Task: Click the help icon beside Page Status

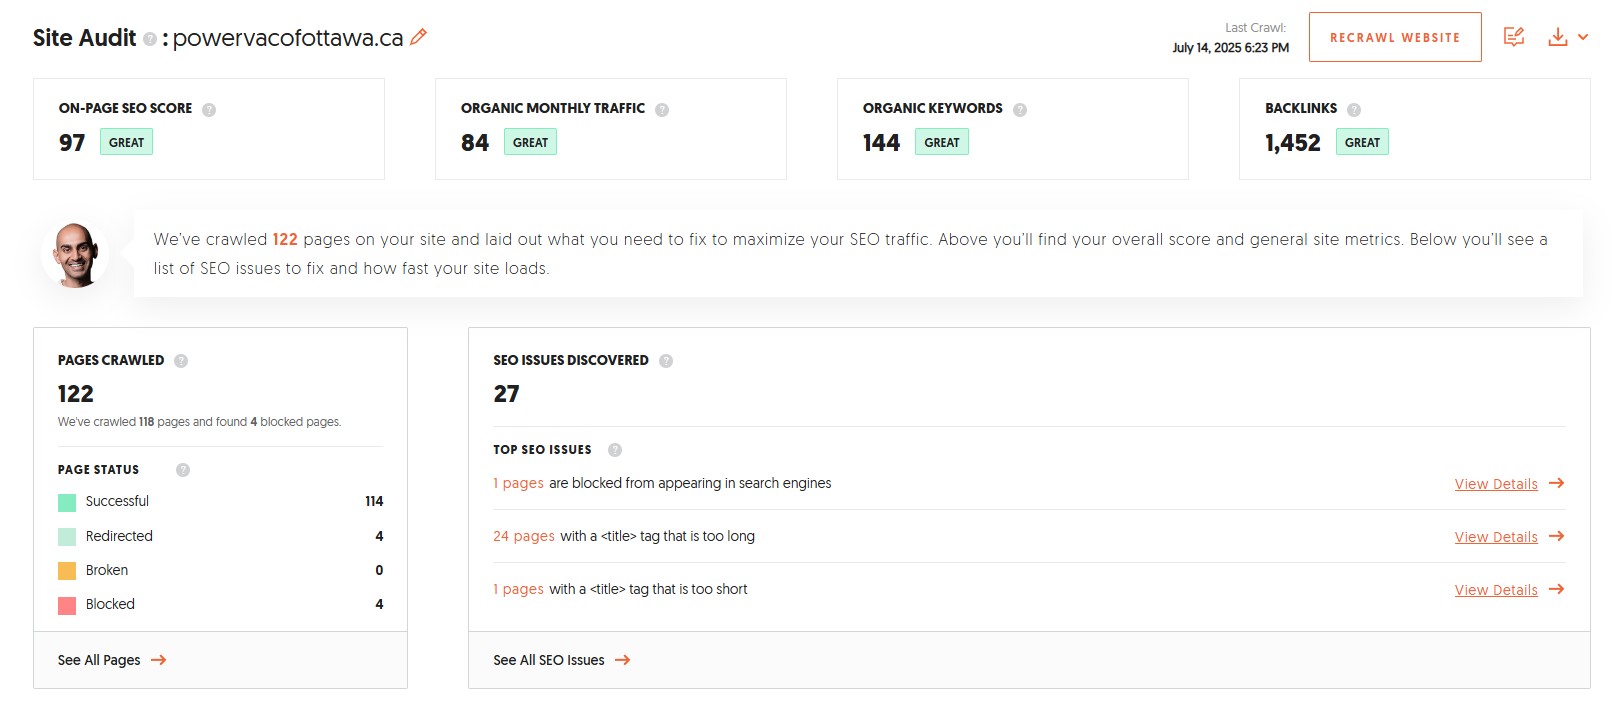Action: pyautogui.click(x=183, y=470)
